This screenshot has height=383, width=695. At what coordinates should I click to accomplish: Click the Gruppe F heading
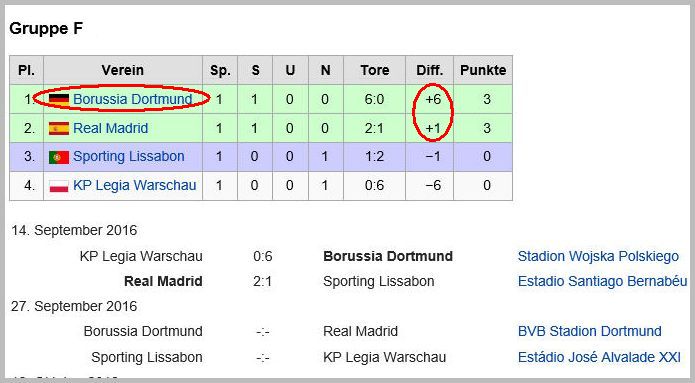click(x=46, y=28)
